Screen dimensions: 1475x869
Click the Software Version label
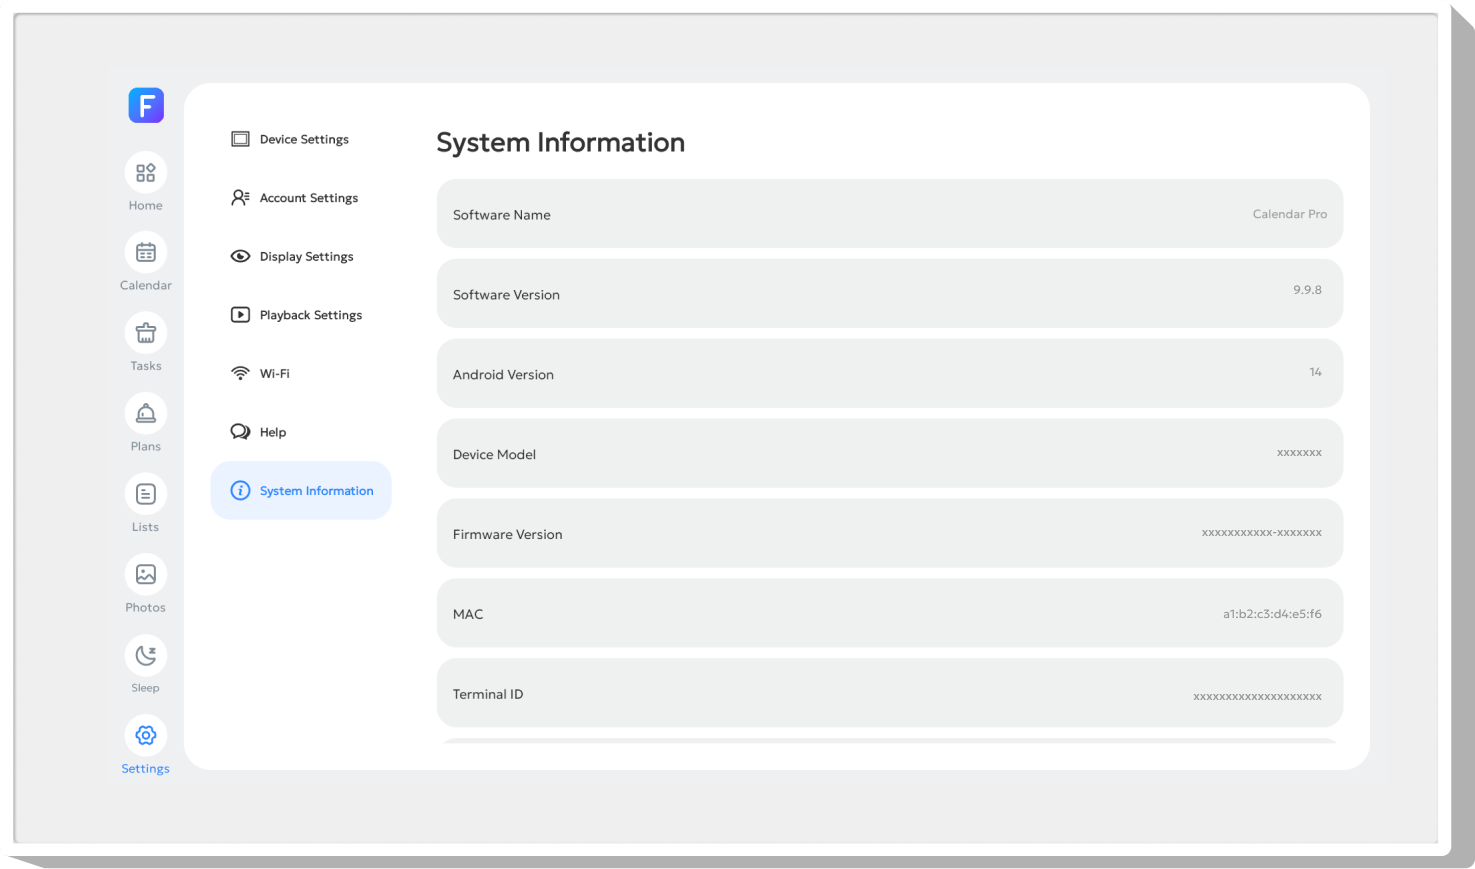tap(506, 295)
